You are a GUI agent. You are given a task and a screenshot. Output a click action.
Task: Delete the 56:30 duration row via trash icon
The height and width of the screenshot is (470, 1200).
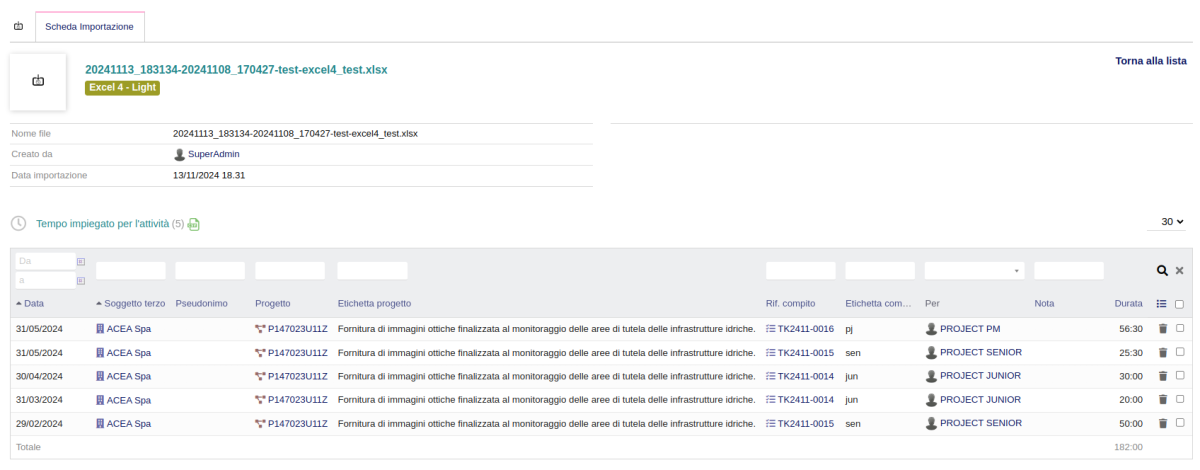1162,328
